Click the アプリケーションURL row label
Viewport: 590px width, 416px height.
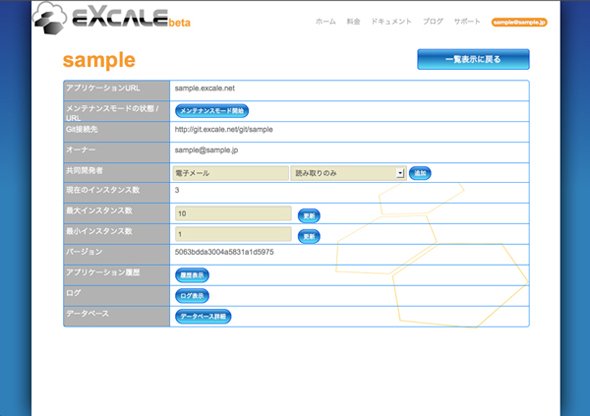(103, 88)
